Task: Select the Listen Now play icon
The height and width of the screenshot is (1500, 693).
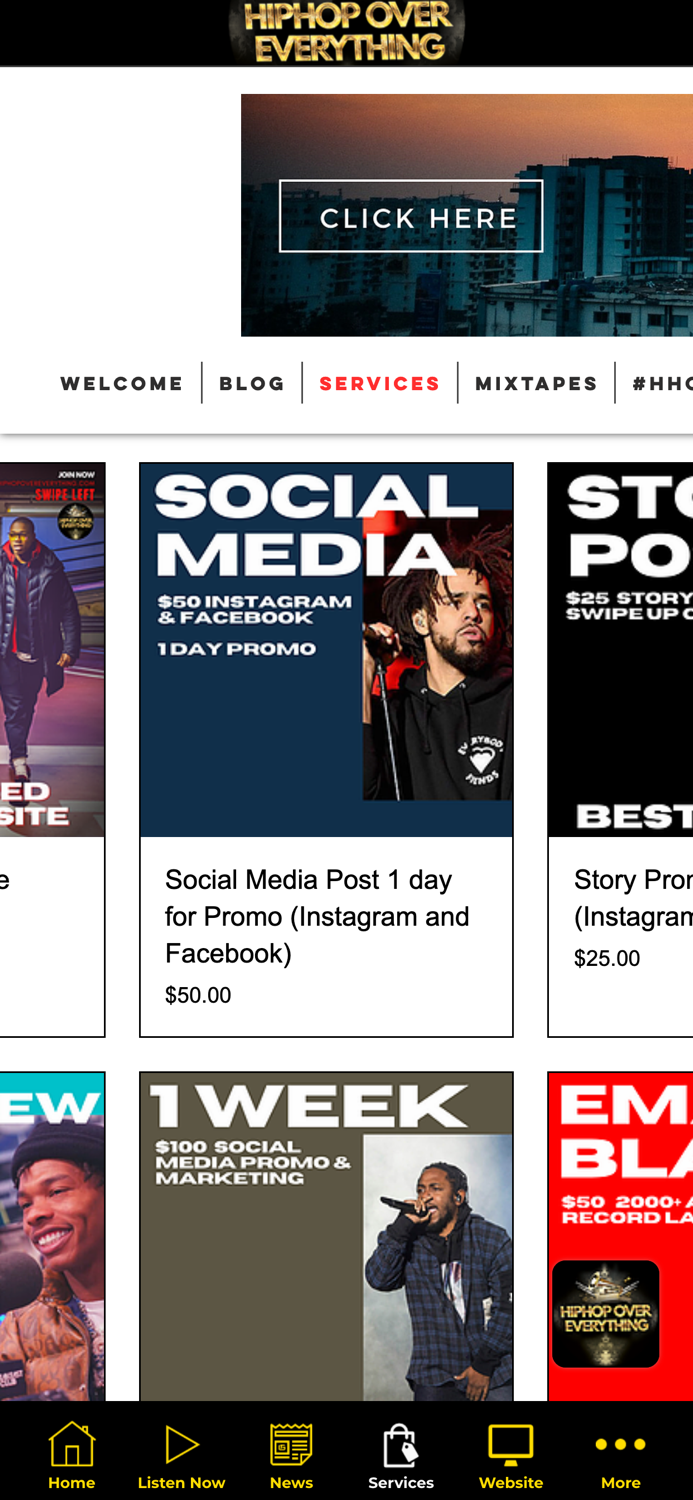Action: click(181, 1443)
